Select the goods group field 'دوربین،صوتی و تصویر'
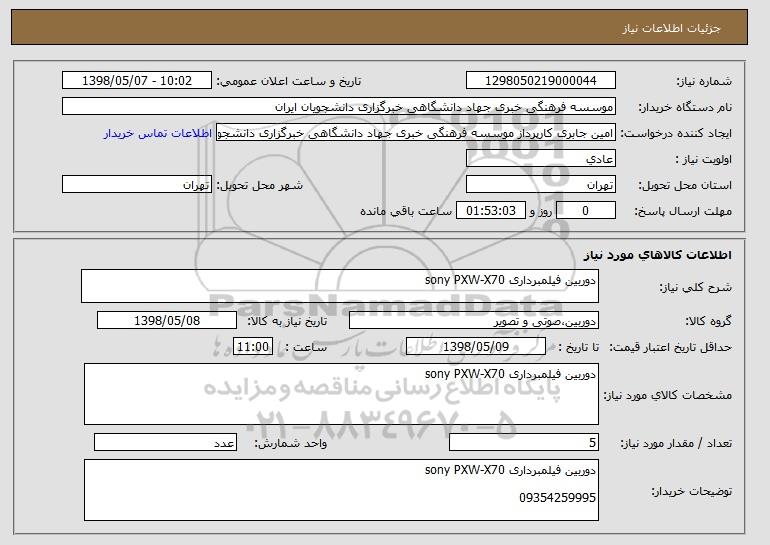 [474, 321]
